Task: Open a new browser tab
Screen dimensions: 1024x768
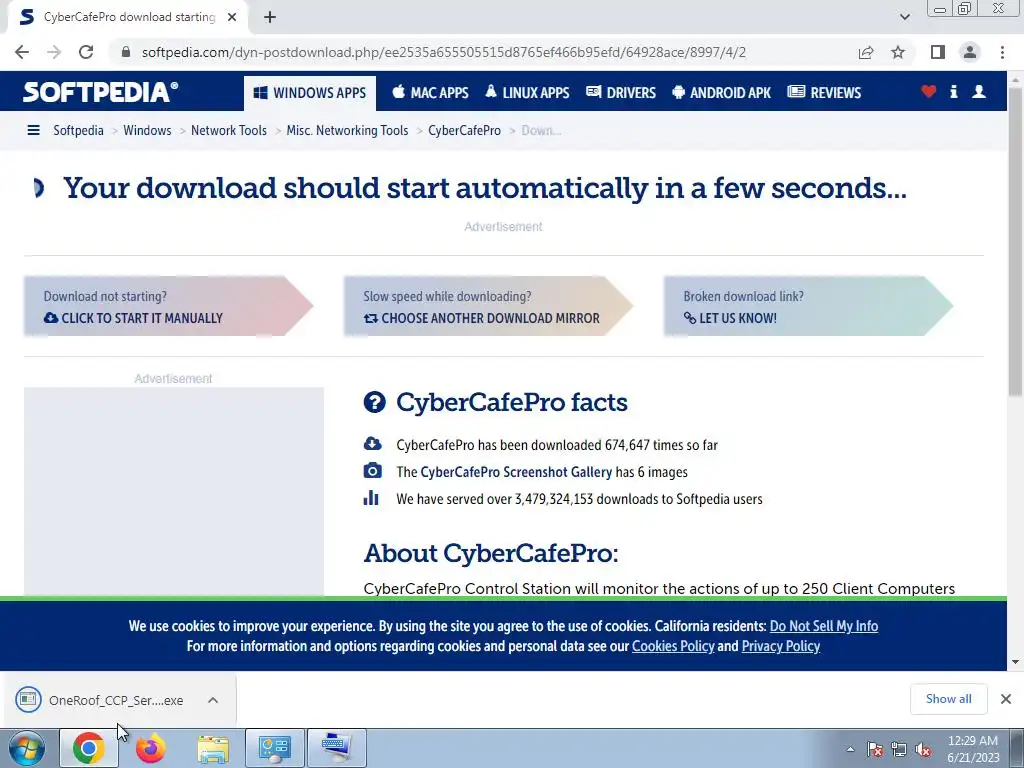Action: tap(270, 17)
